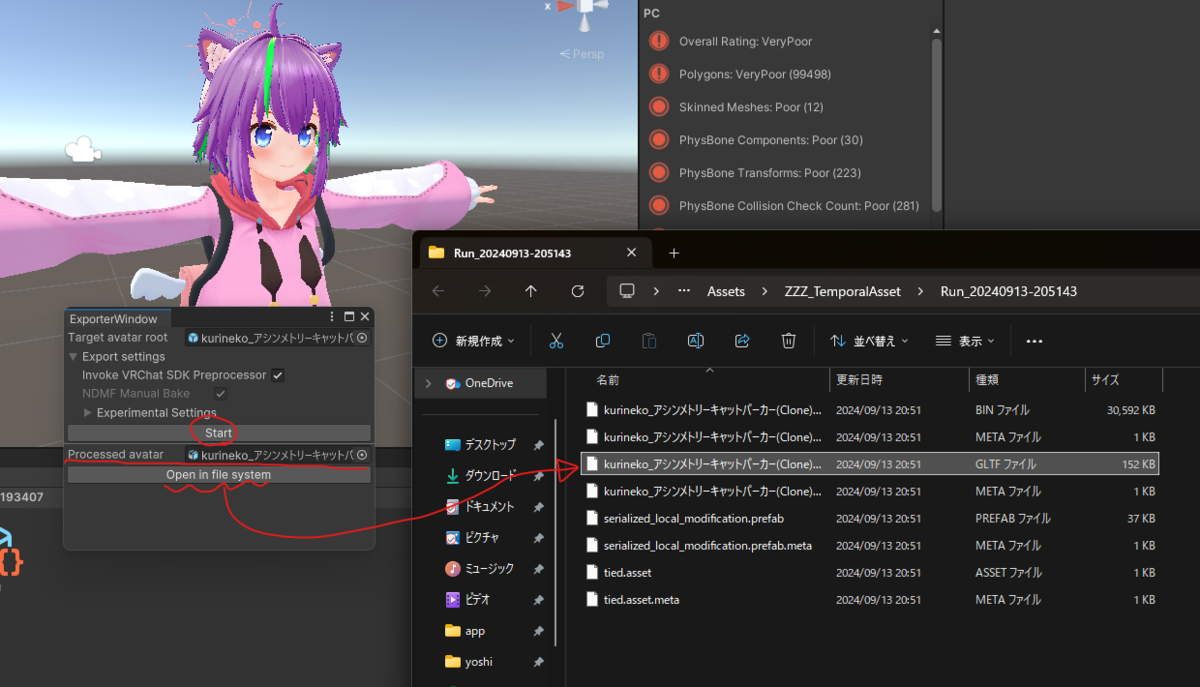The width and height of the screenshot is (1200, 687).
Task: Add a new Explorer tab with plus
Action: [x=673, y=253]
